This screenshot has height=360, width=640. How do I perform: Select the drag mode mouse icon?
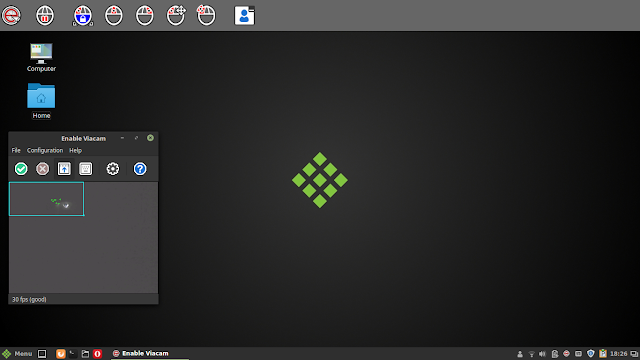176,16
